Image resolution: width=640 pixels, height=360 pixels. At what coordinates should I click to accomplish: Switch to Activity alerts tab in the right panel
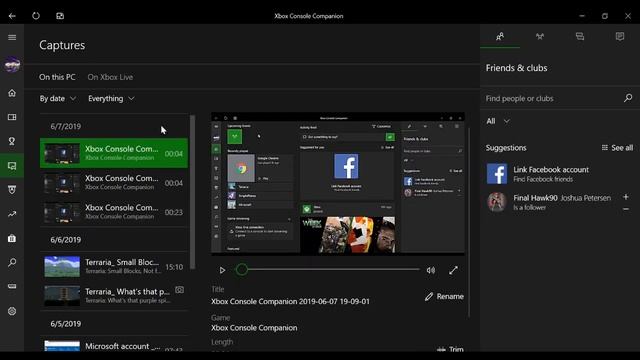(620, 37)
